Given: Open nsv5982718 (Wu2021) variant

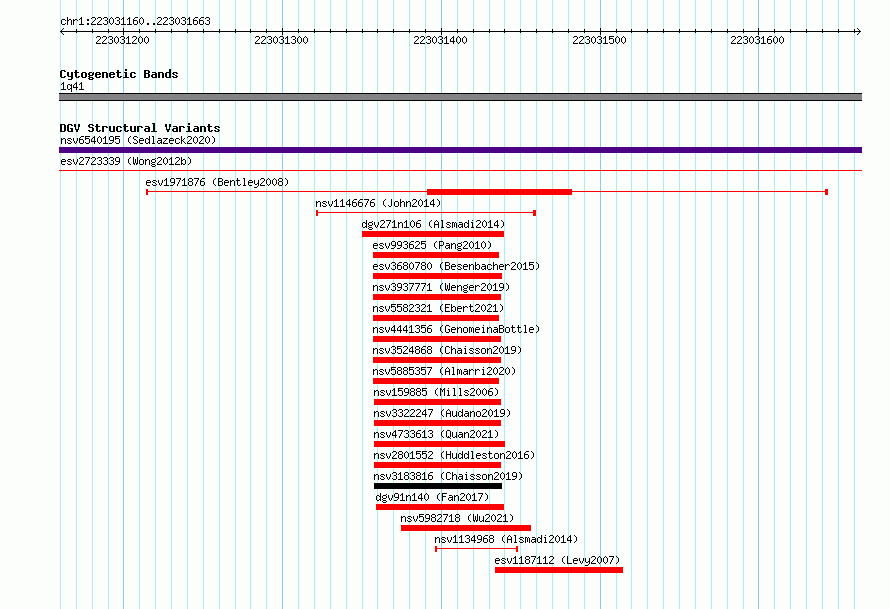Looking at the screenshot, I should [x=457, y=518].
